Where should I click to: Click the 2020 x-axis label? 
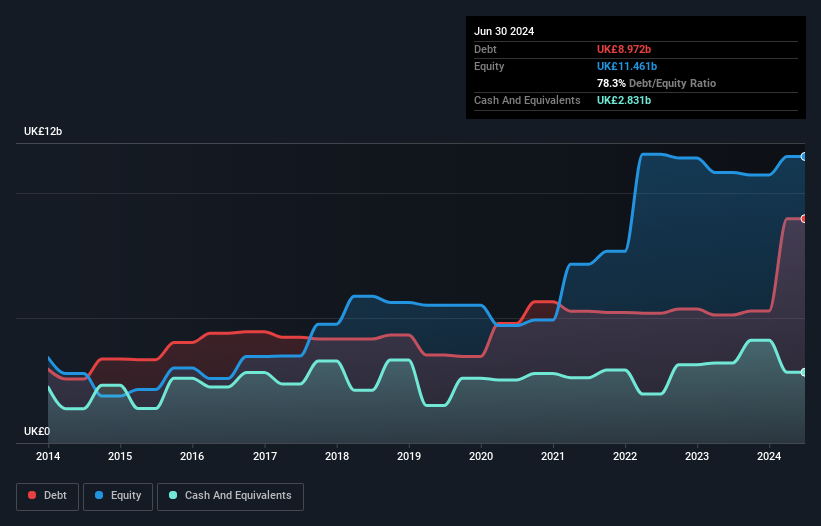(481, 456)
